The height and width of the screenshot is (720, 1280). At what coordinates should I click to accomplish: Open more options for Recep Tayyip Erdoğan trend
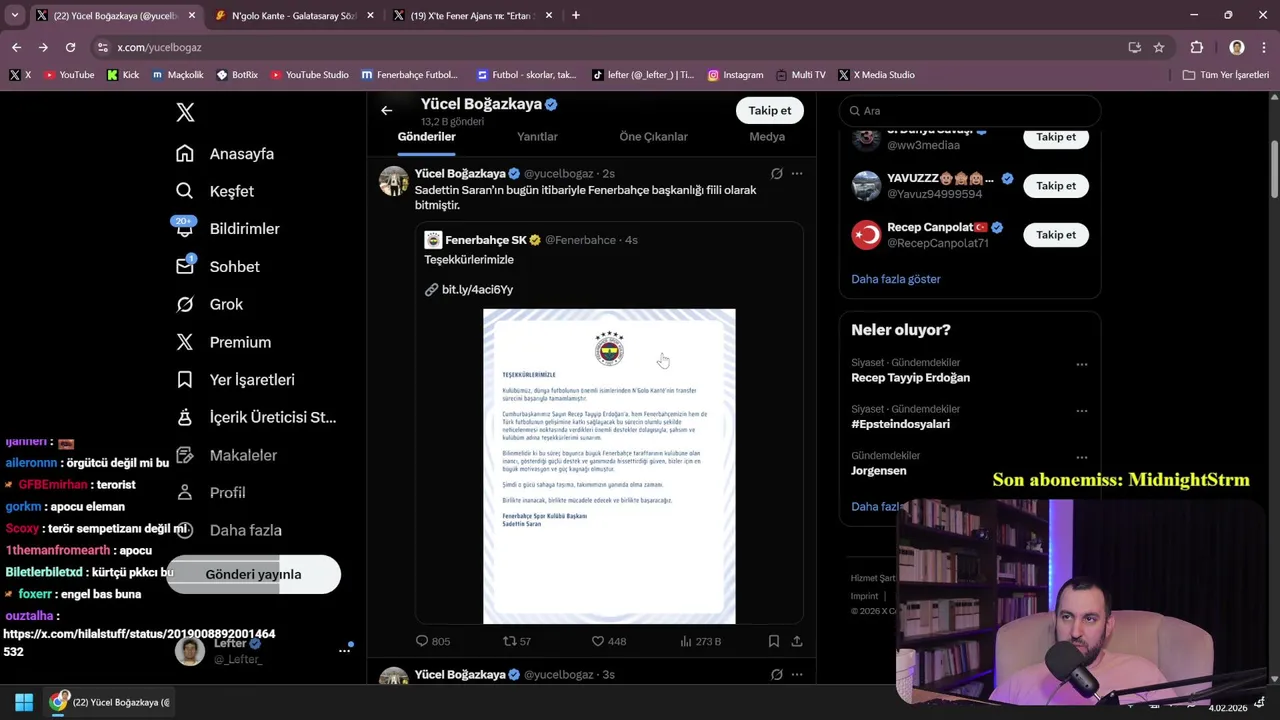pos(1081,365)
